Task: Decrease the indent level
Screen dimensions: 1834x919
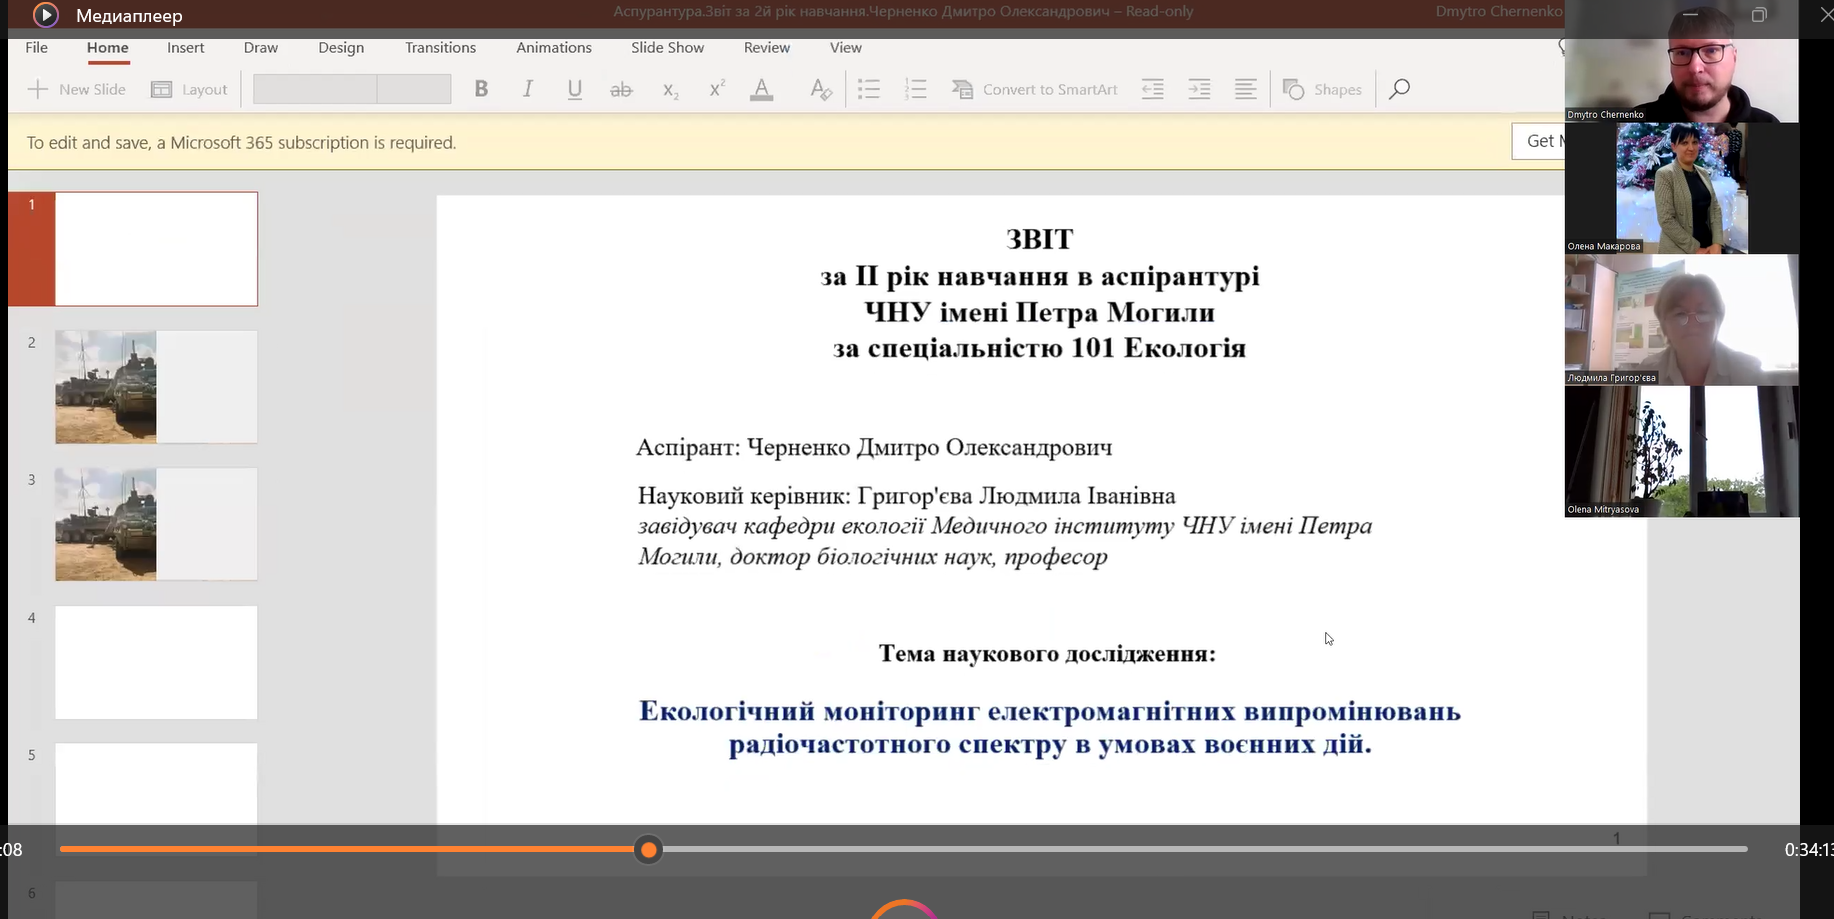Action: [1152, 89]
